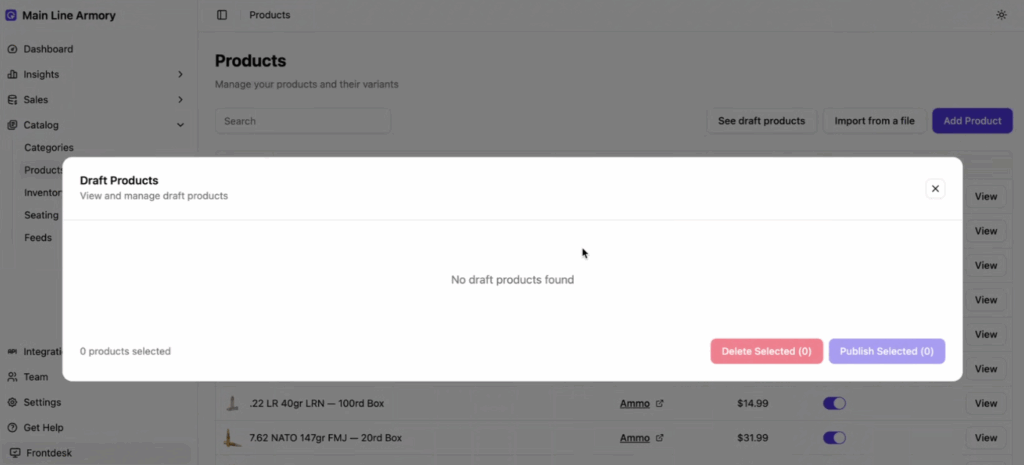Click the product Search field
Screen dimensions: 1024x465
(x=302, y=121)
